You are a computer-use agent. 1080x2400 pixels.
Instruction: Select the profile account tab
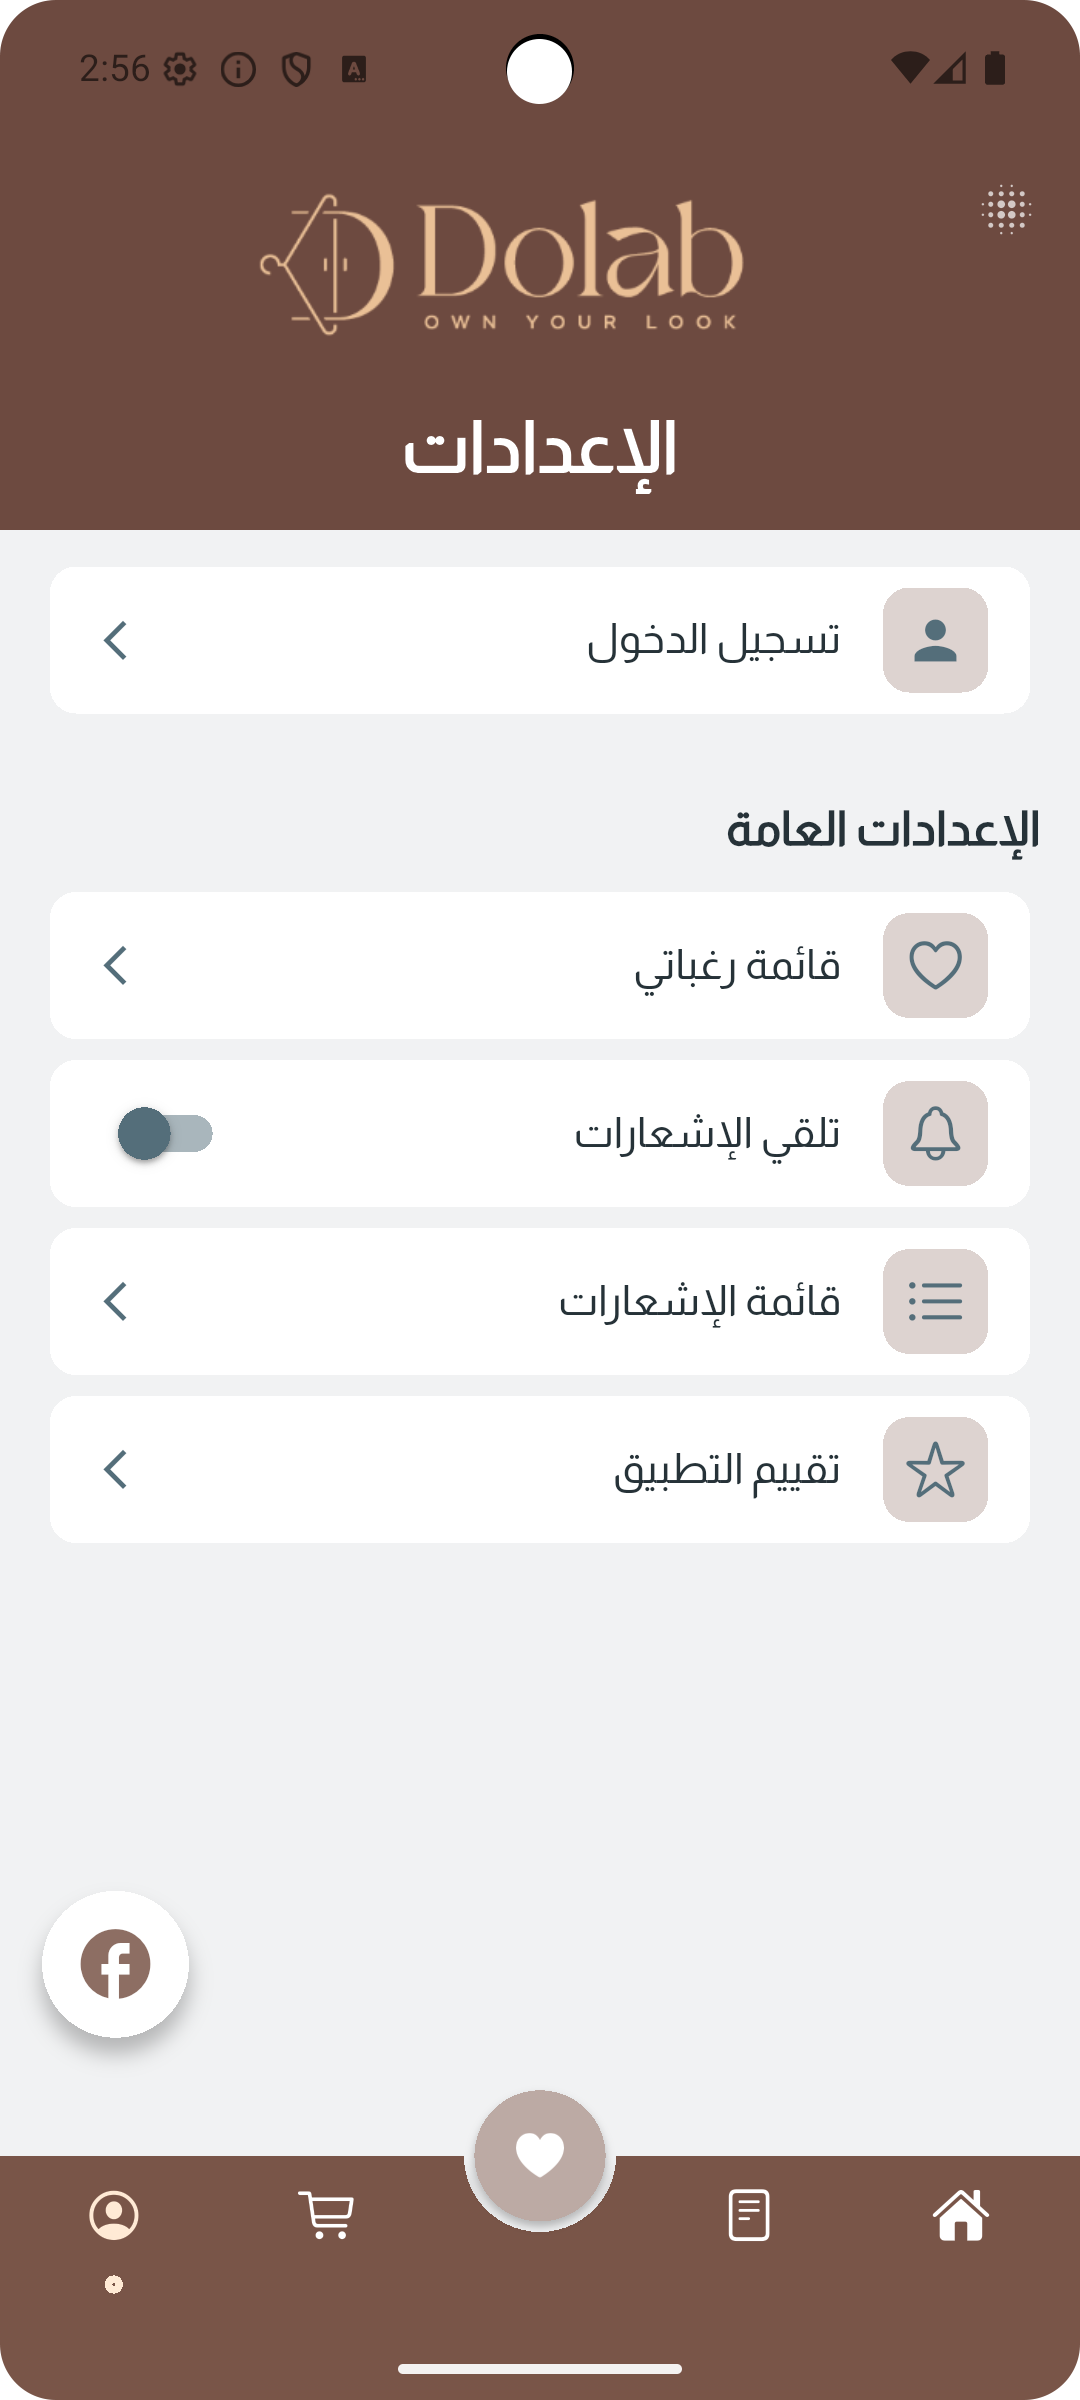coord(114,2214)
